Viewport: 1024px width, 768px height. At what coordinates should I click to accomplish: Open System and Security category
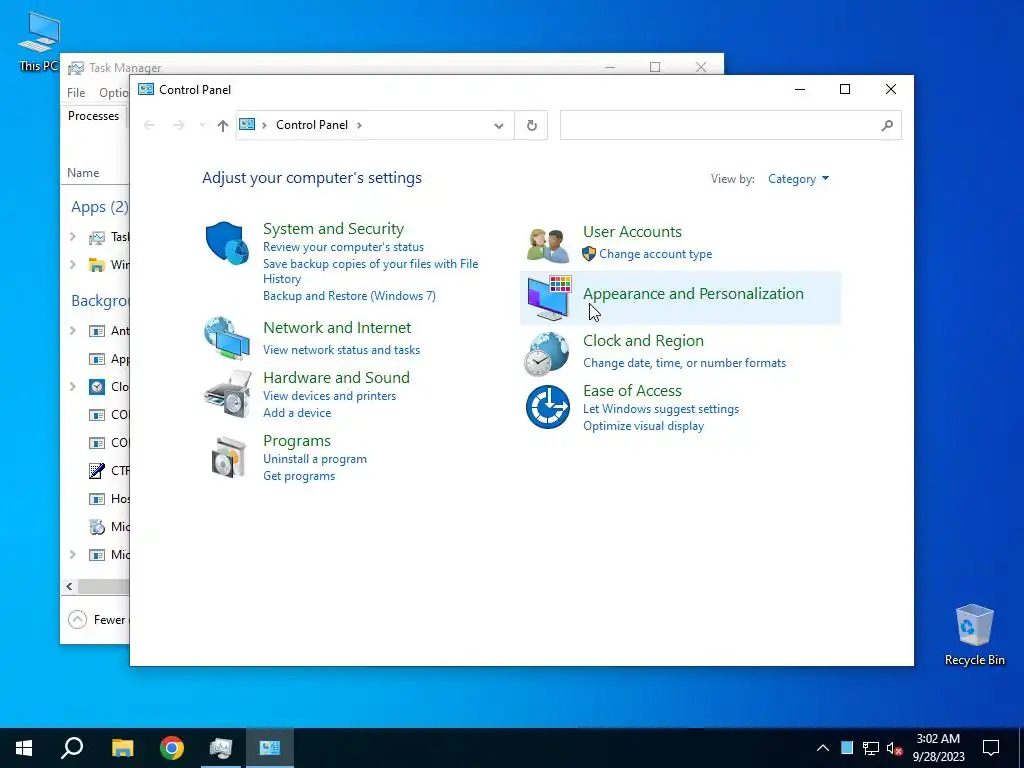pos(333,229)
